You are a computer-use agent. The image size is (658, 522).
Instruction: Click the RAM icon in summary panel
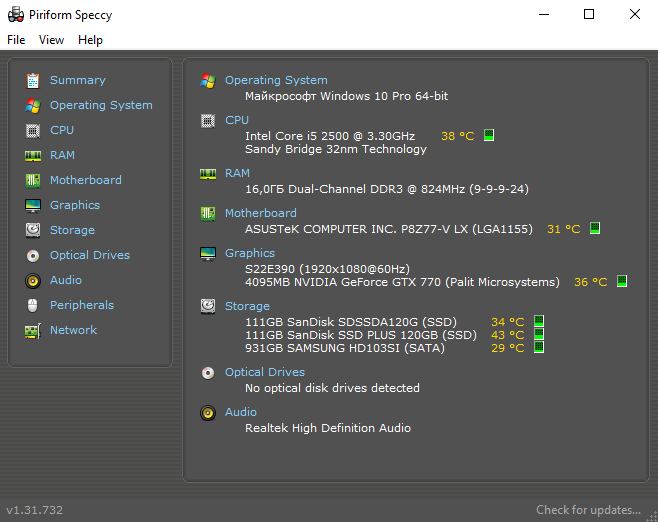click(208, 174)
